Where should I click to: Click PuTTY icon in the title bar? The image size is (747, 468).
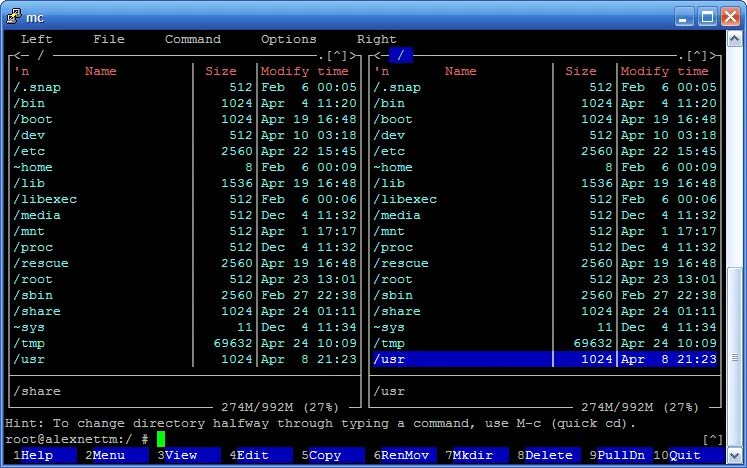[14, 17]
